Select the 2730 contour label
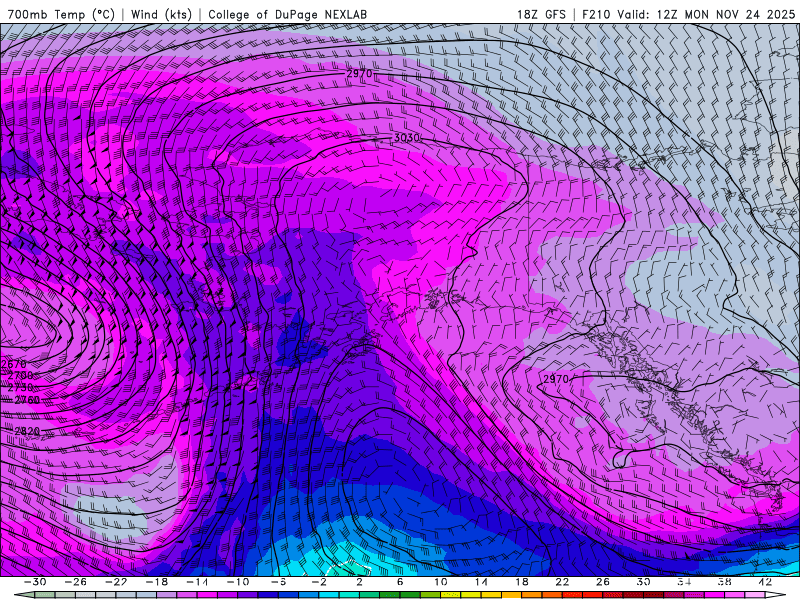The width and height of the screenshot is (800, 600). tap(20, 388)
